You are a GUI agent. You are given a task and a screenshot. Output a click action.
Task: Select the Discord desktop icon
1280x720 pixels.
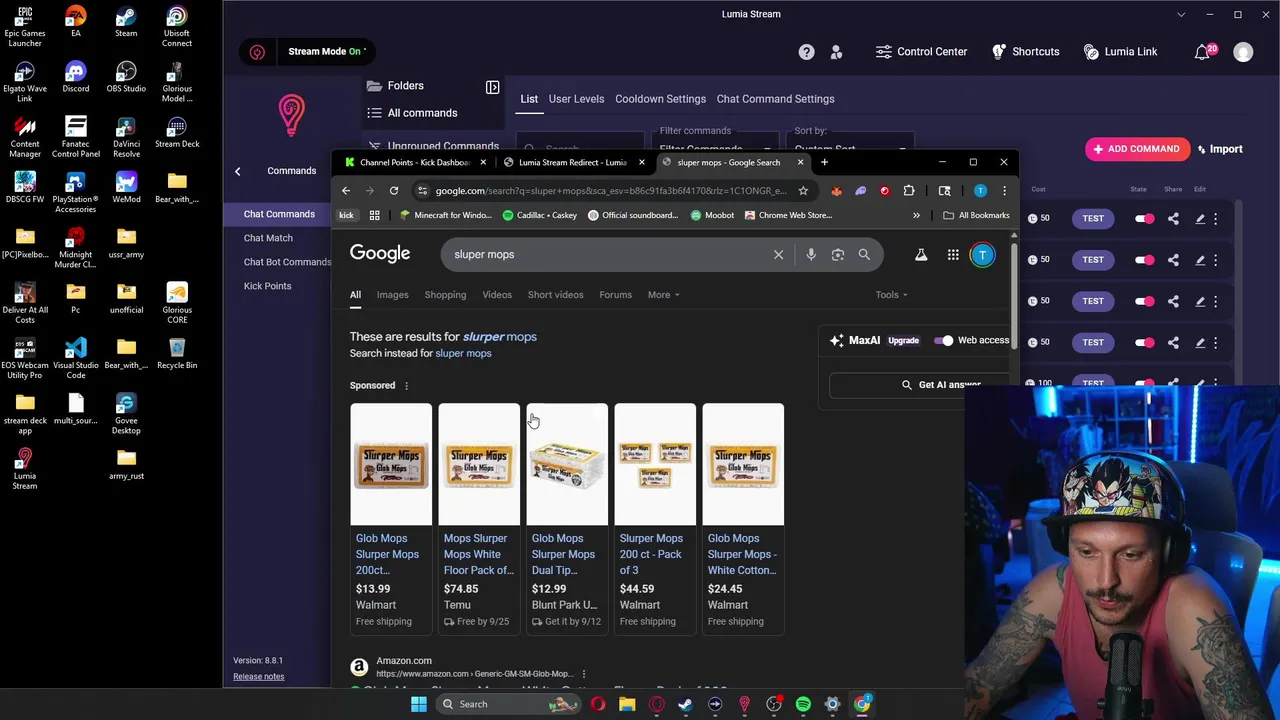coord(76,77)
